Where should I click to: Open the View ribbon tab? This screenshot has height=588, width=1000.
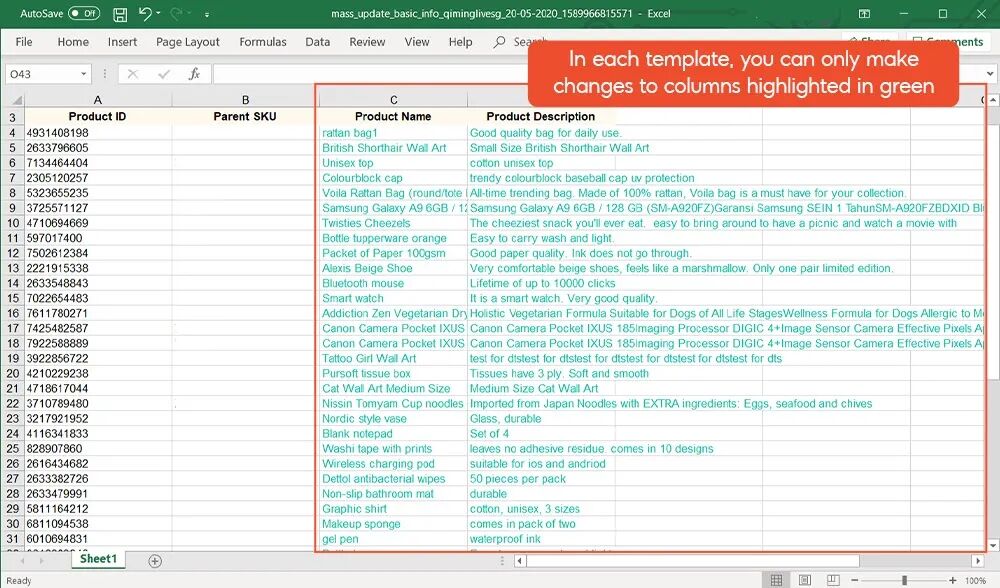tap(417, 41)
